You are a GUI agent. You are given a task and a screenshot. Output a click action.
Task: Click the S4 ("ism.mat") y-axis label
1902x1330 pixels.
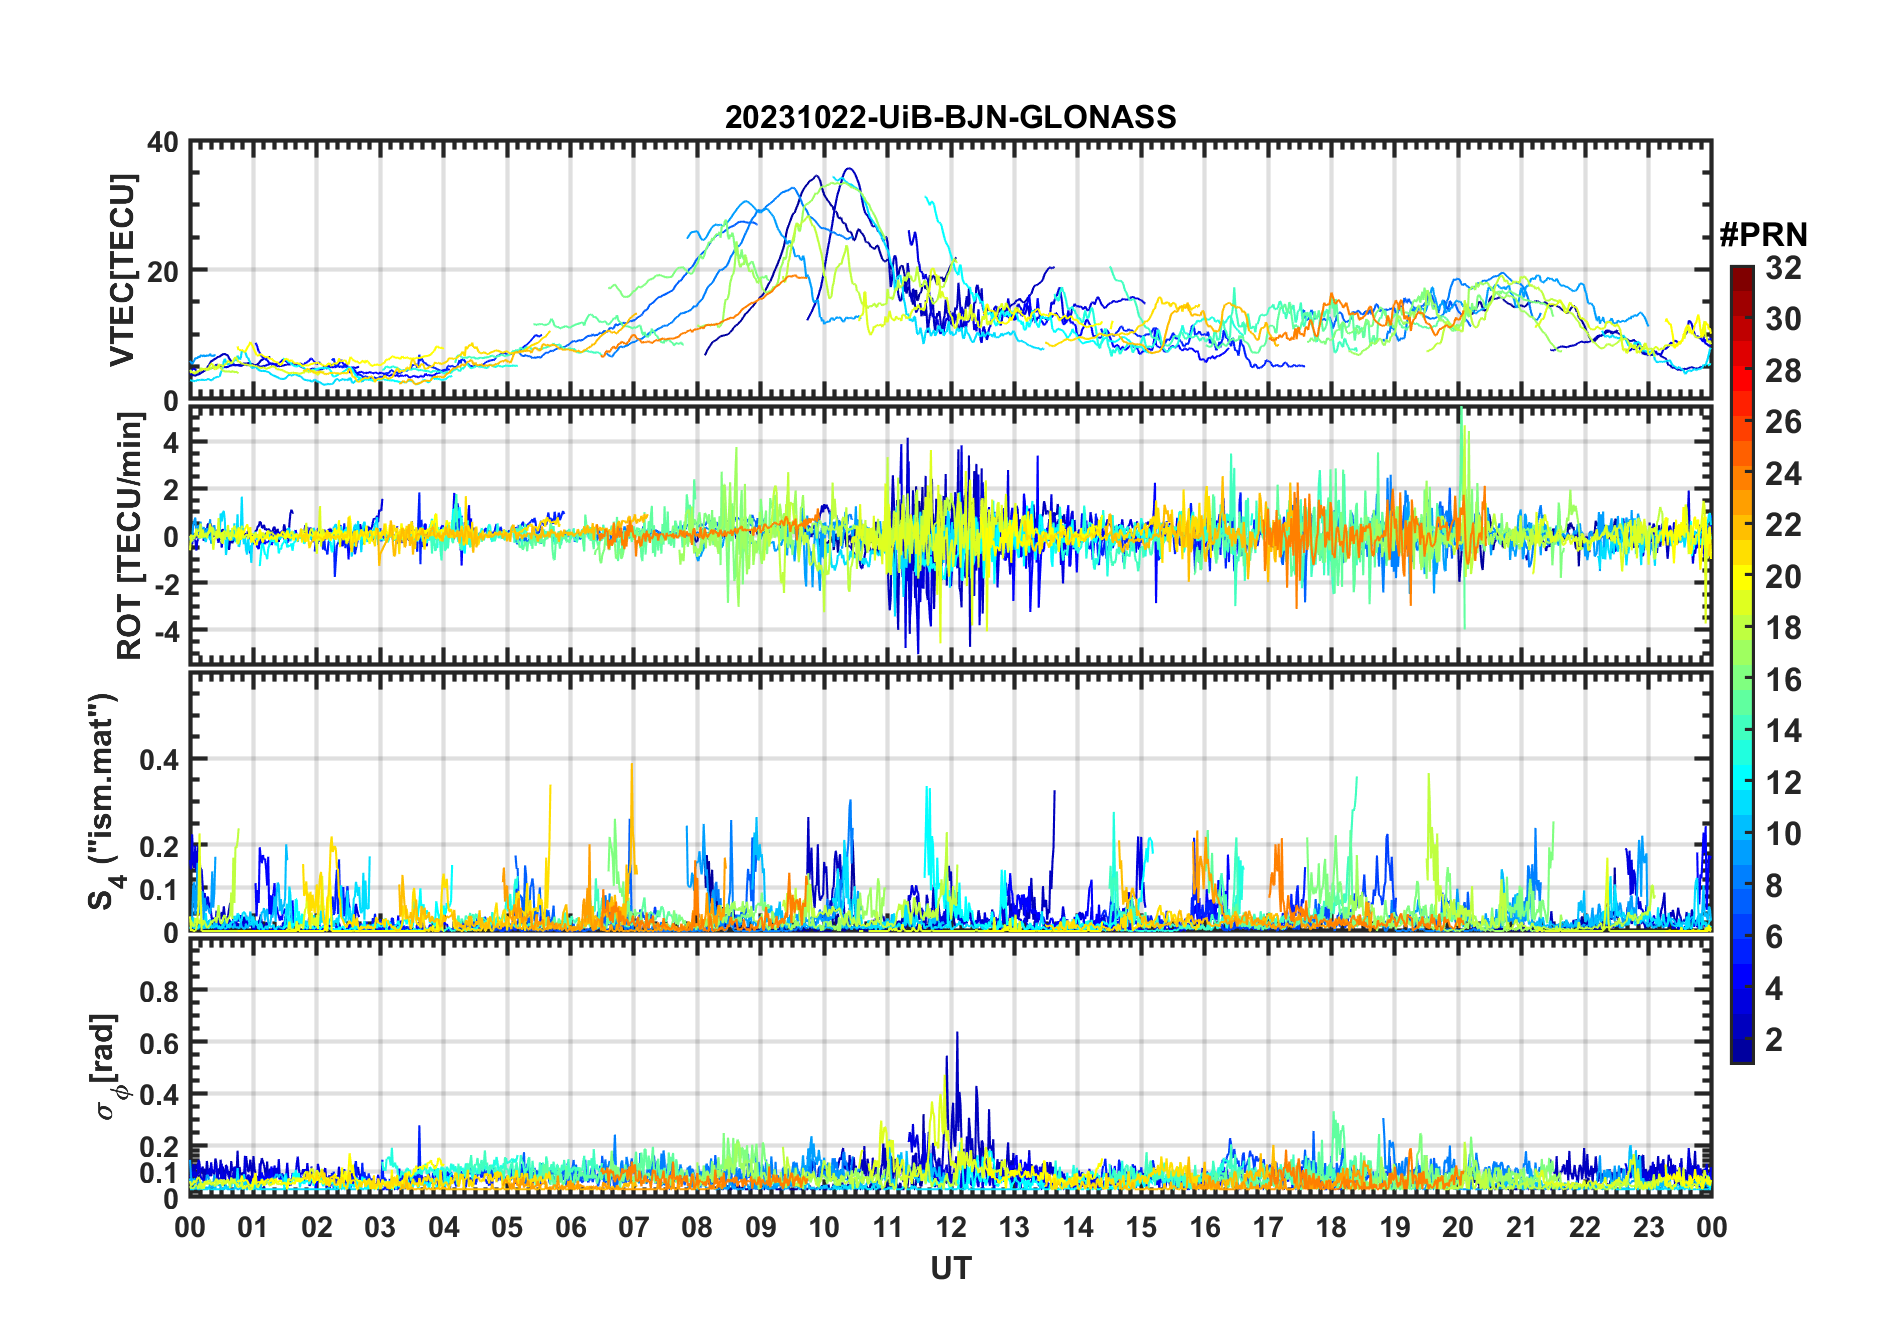[105, 801]
